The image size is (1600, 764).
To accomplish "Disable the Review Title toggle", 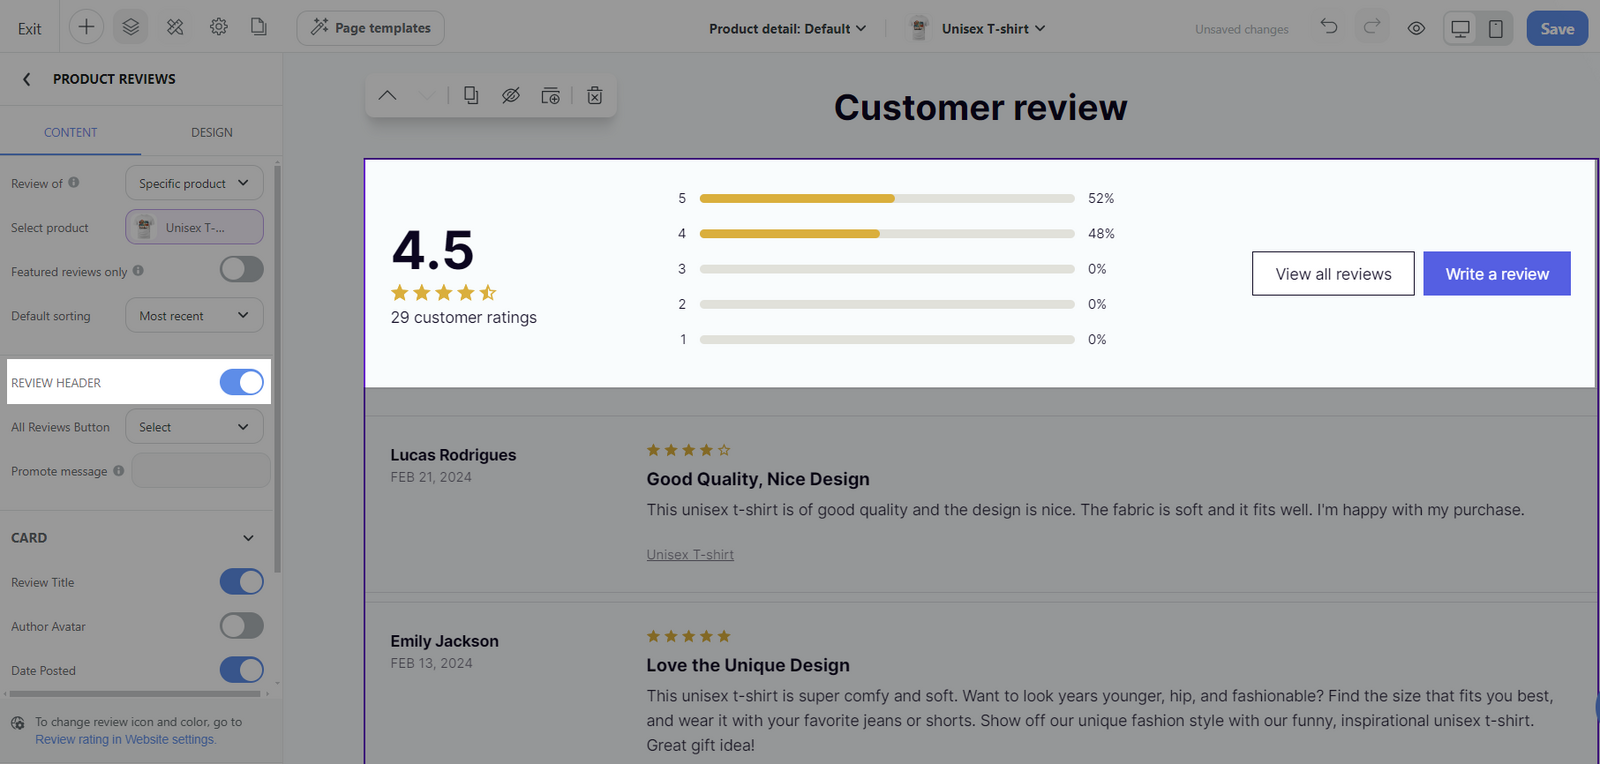I will coord(242,582).
